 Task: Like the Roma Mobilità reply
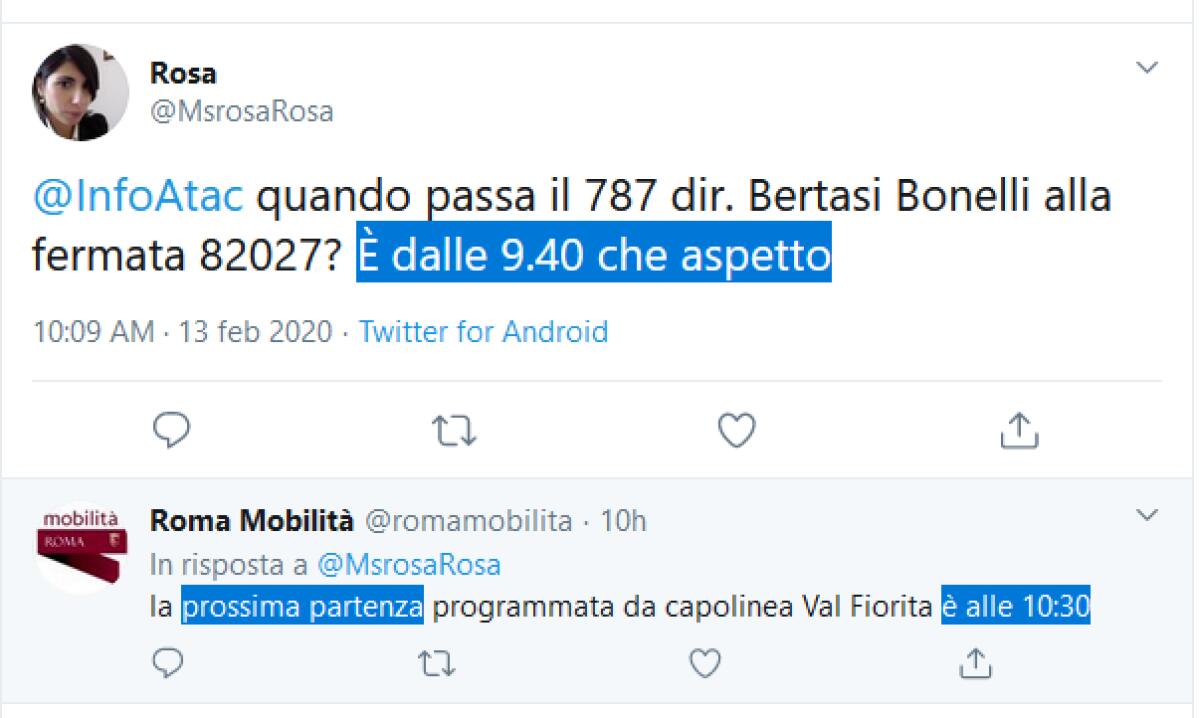click(706, 662)
